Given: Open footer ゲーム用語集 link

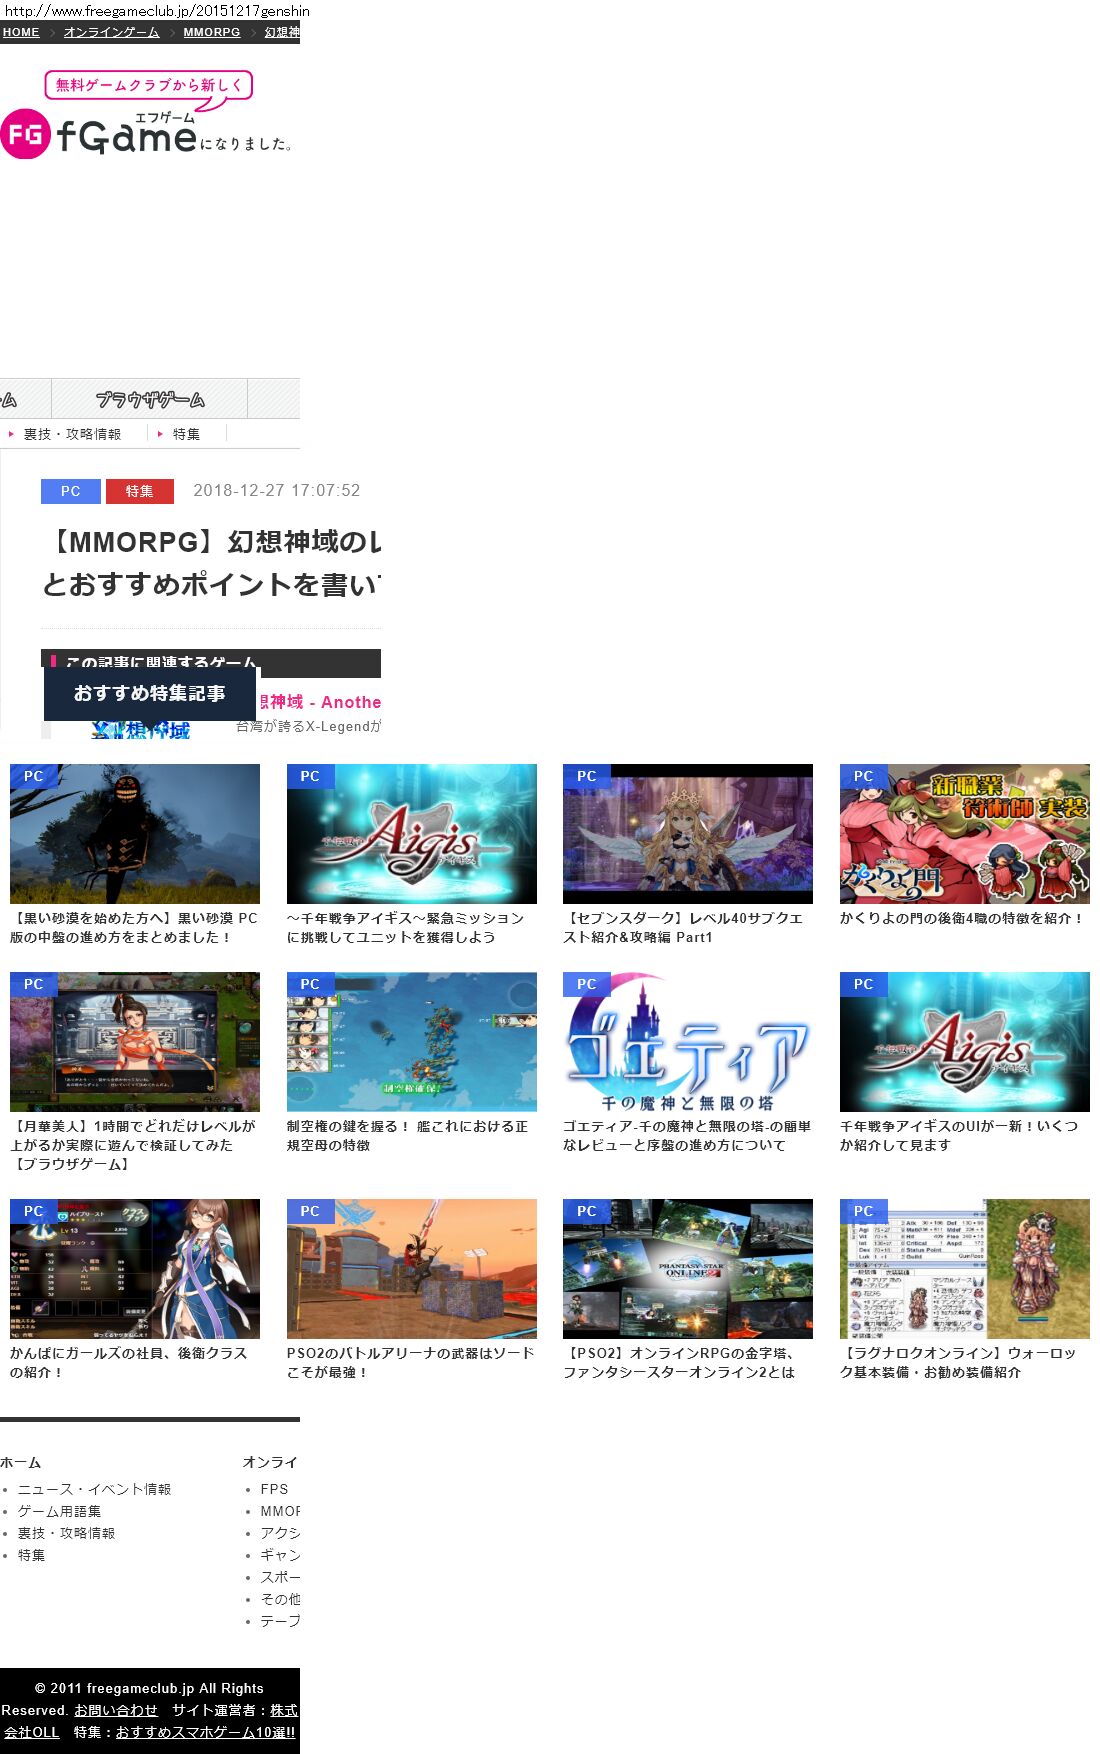Looking at the screenshot, I should (59, 1511).
